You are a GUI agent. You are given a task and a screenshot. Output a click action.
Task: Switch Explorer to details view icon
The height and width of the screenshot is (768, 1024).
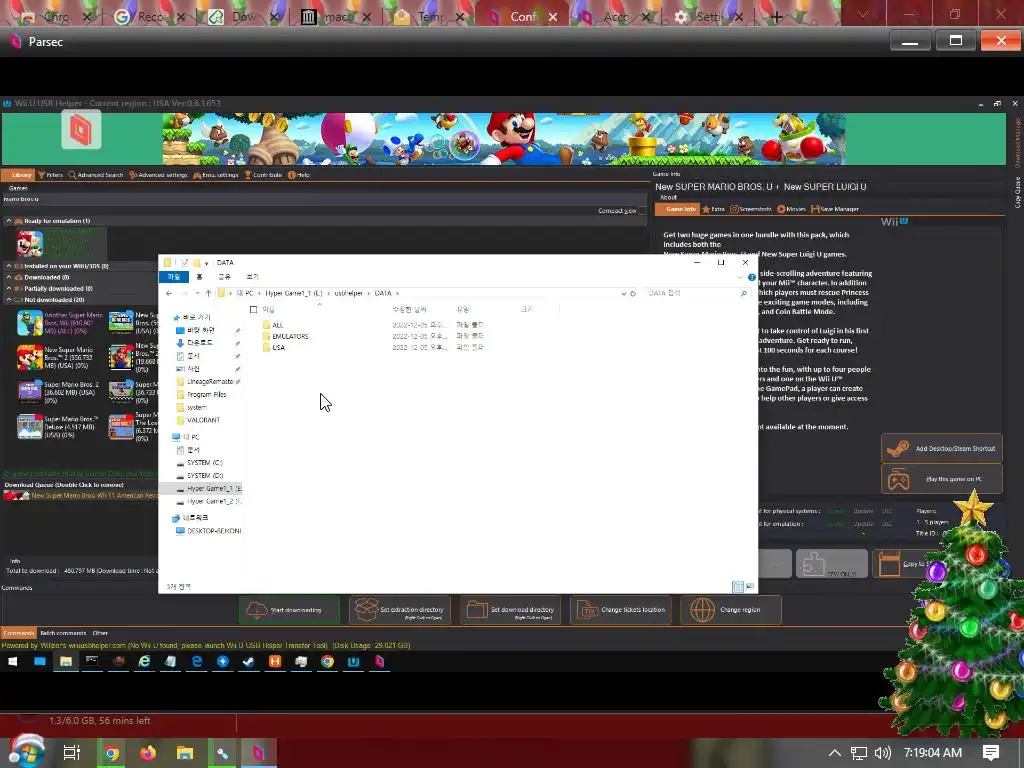[737, 586]
